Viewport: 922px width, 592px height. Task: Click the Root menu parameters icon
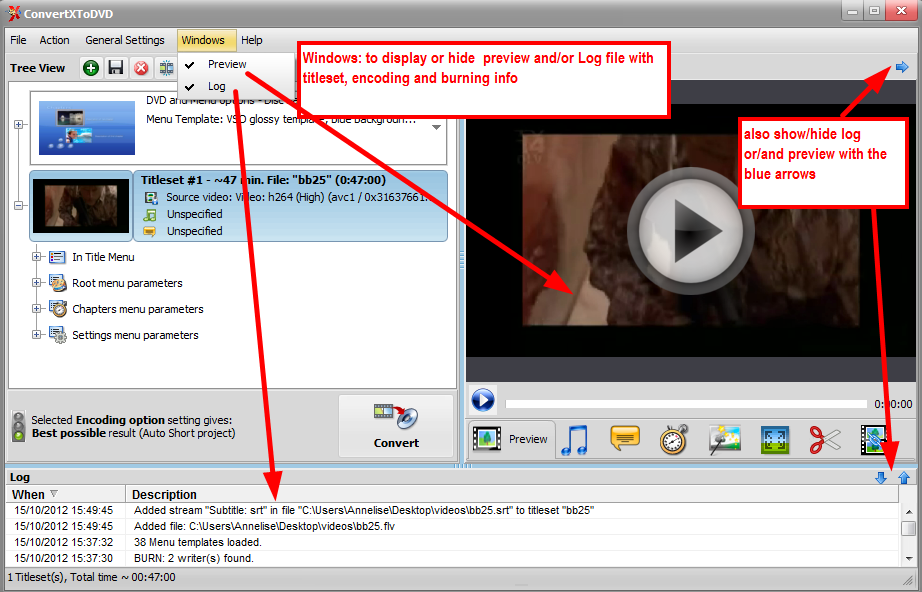[58, 283]
